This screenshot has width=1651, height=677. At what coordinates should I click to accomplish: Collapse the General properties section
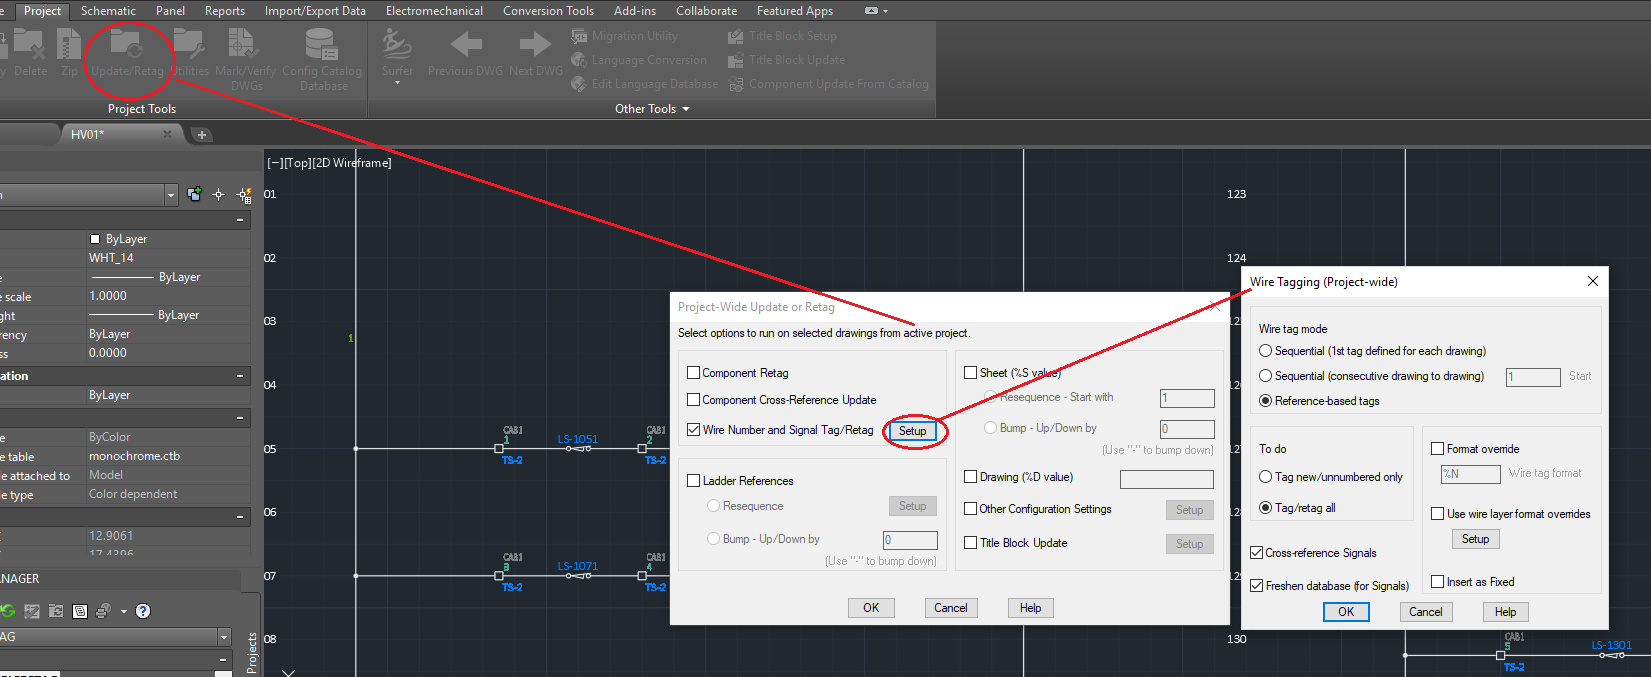coord(240,220)
